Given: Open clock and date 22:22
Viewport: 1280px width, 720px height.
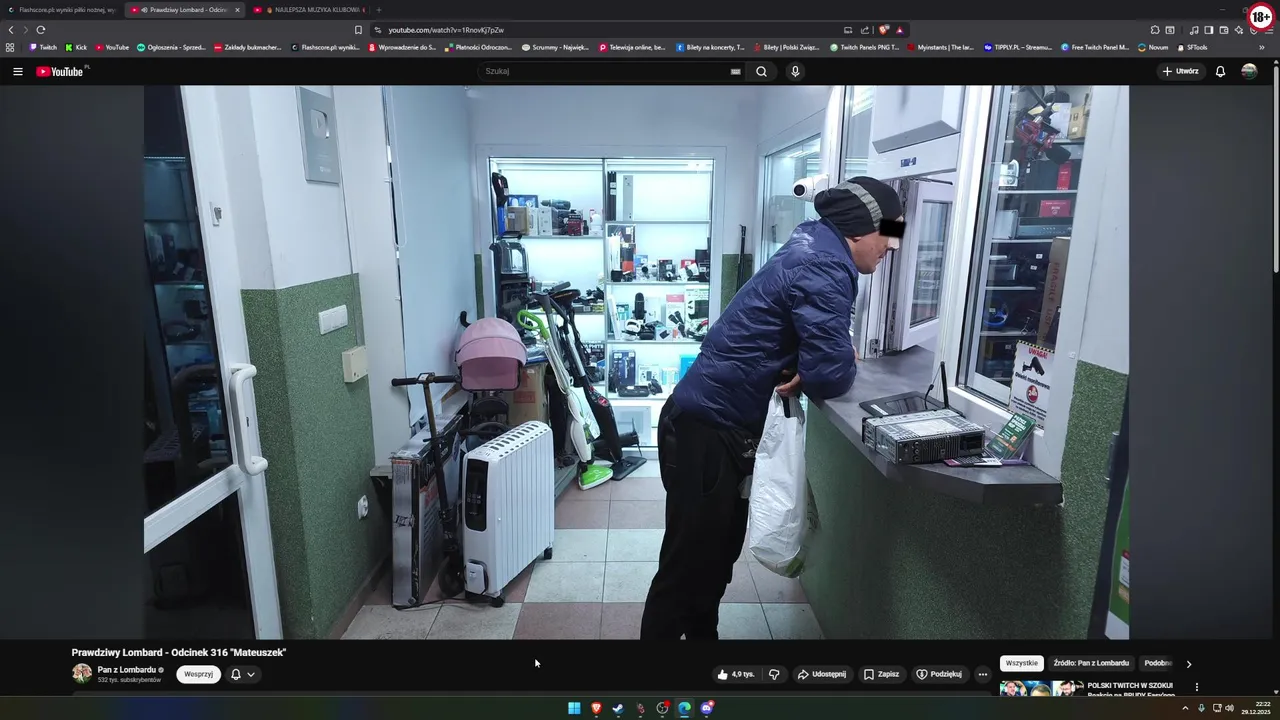Looking at the screenshot, I should click(x=1256, y=708).
